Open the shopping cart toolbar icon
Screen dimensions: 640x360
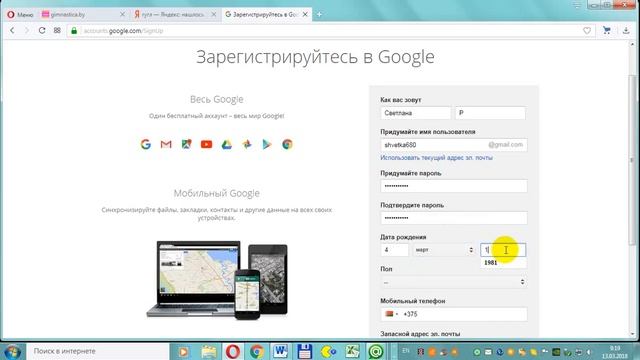[607, 31]
